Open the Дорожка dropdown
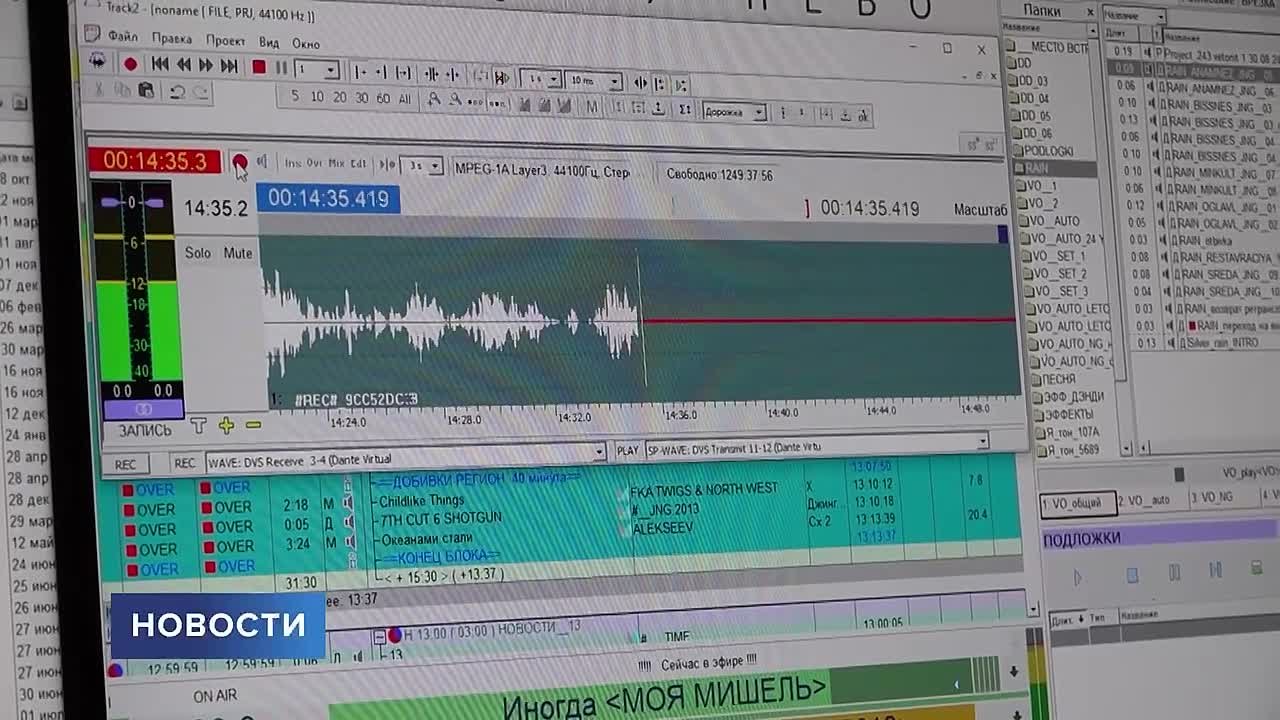The height and width of the screenshot is (720, 1280). click(x=759, y=113)
